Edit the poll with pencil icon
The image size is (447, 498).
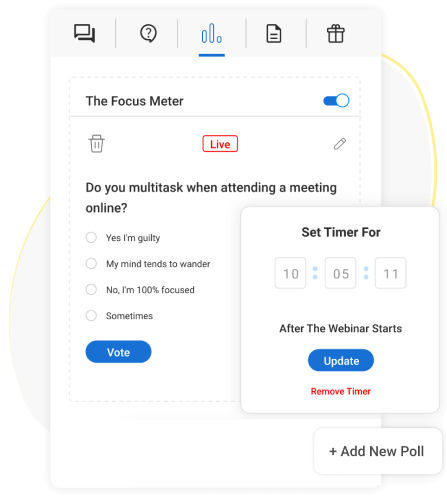click(340, 144)
